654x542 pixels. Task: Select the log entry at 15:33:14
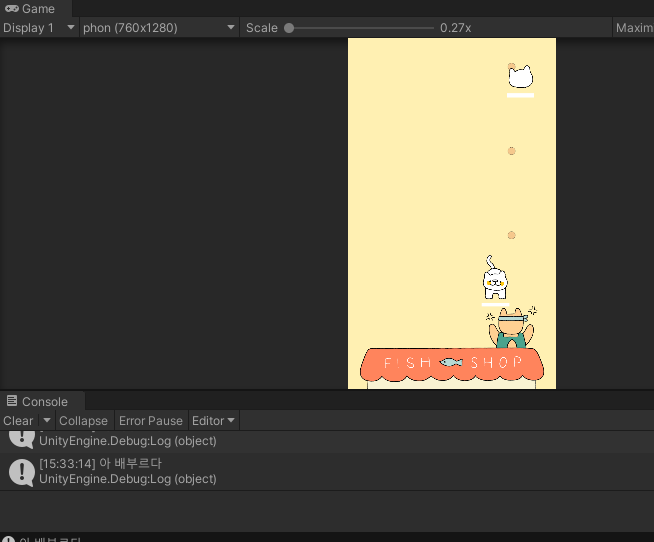327,471
